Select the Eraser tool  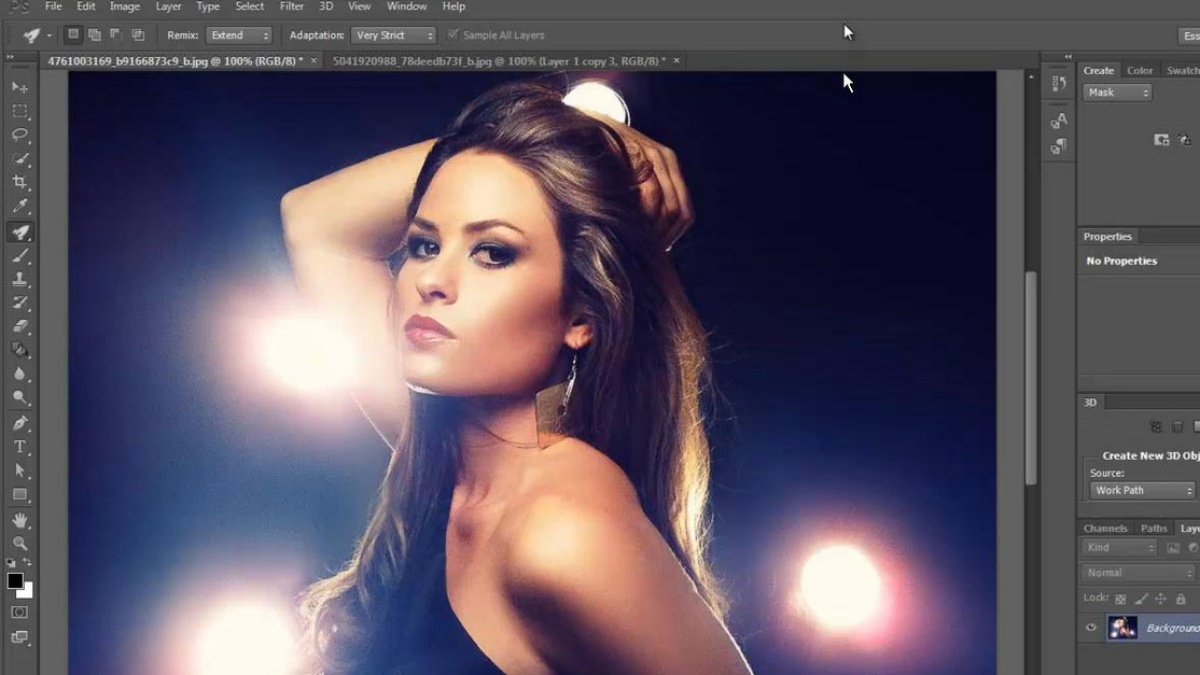[x=20, y=326]
